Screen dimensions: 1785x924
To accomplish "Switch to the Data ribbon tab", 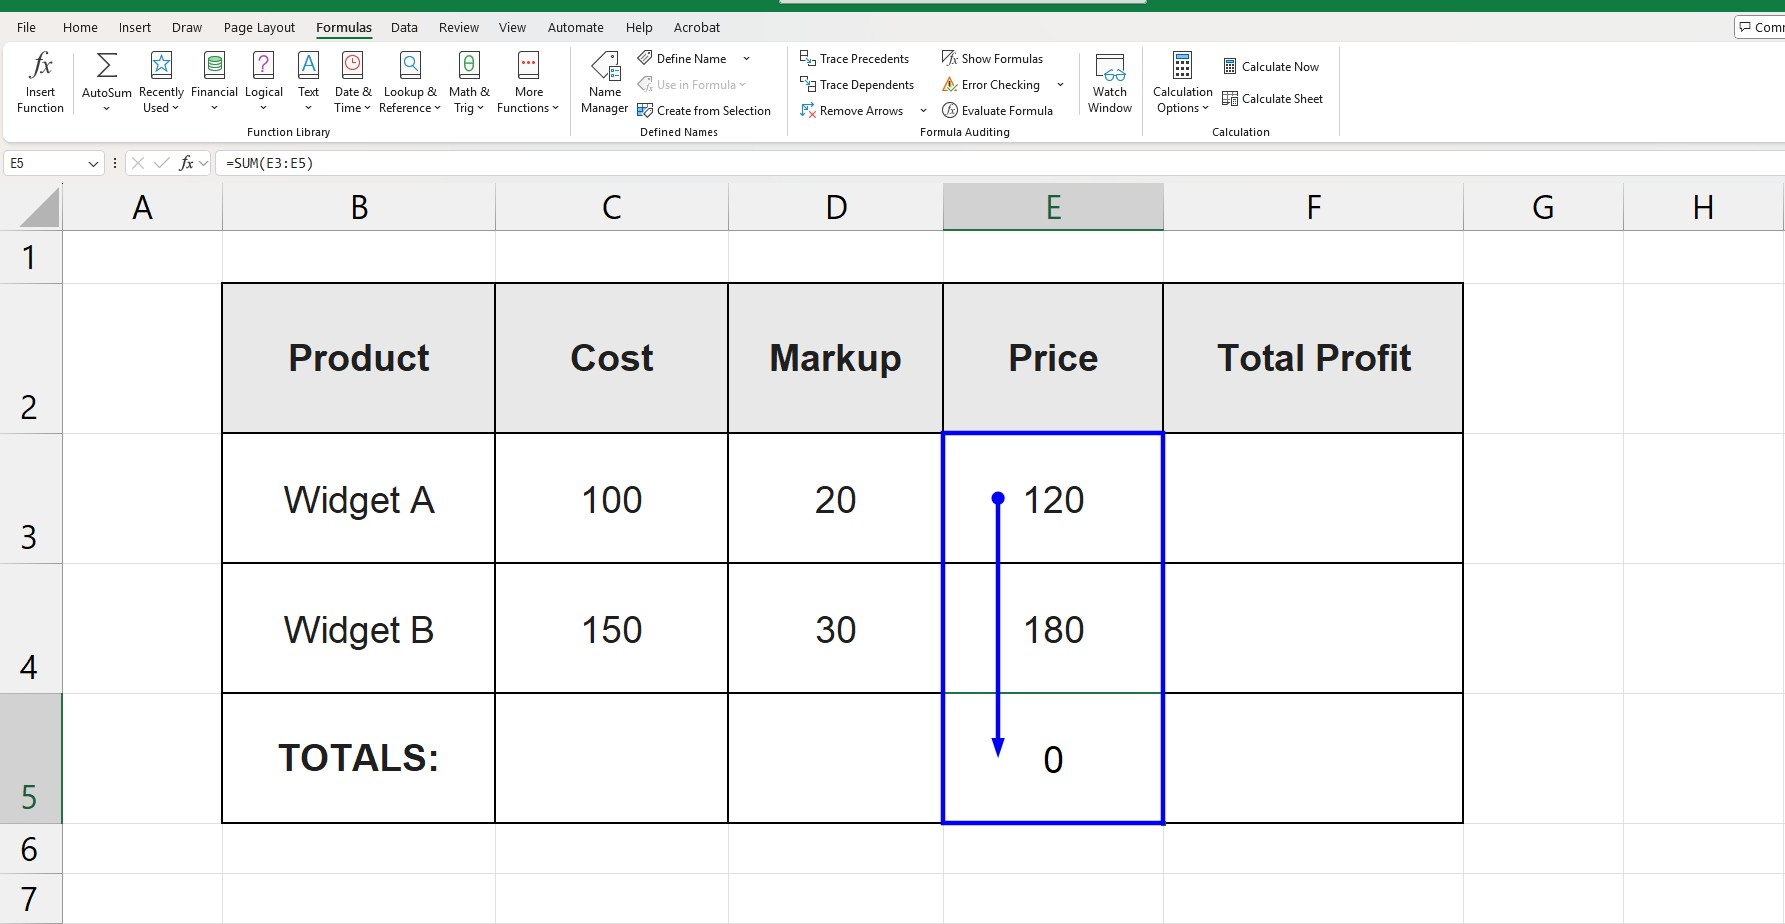I will (x=404, y=27).
